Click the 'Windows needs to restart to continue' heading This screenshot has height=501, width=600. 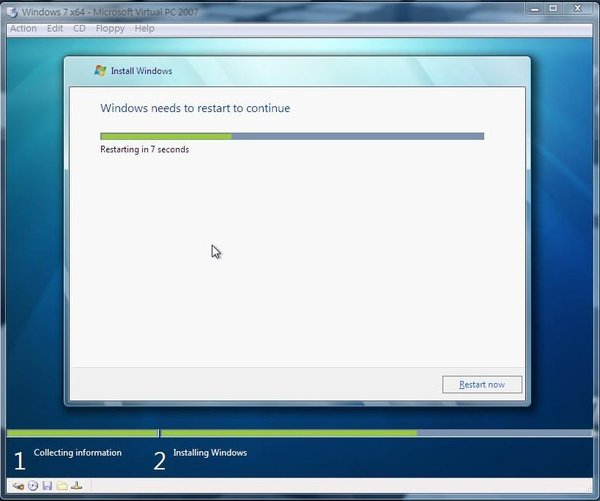coord(195,108)
